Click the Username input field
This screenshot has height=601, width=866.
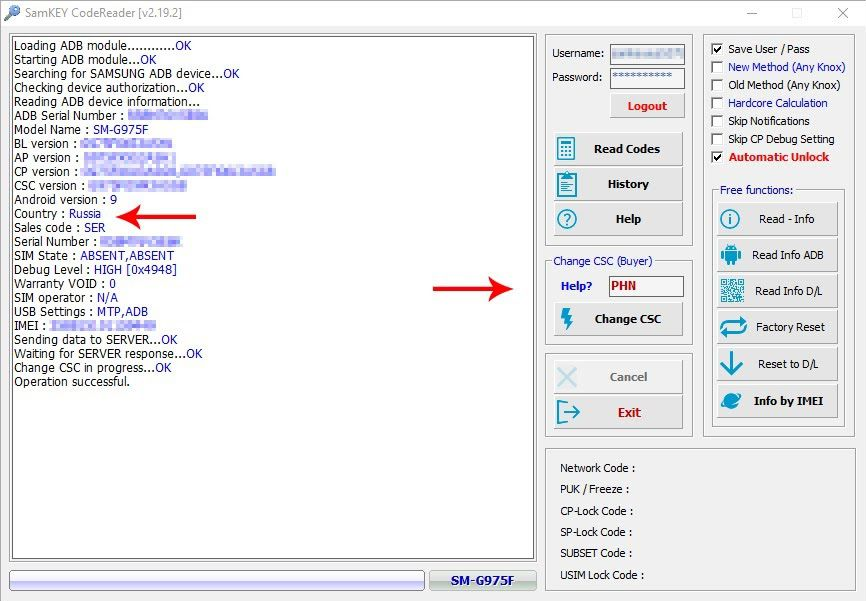click(646, 54)
